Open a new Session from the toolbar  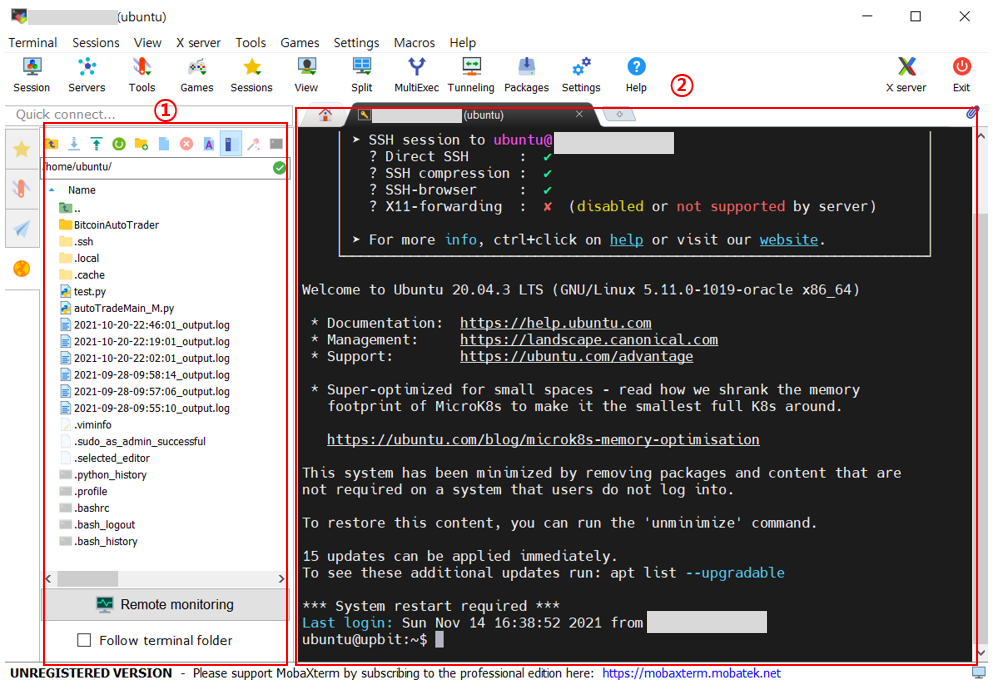pos(31,75)
